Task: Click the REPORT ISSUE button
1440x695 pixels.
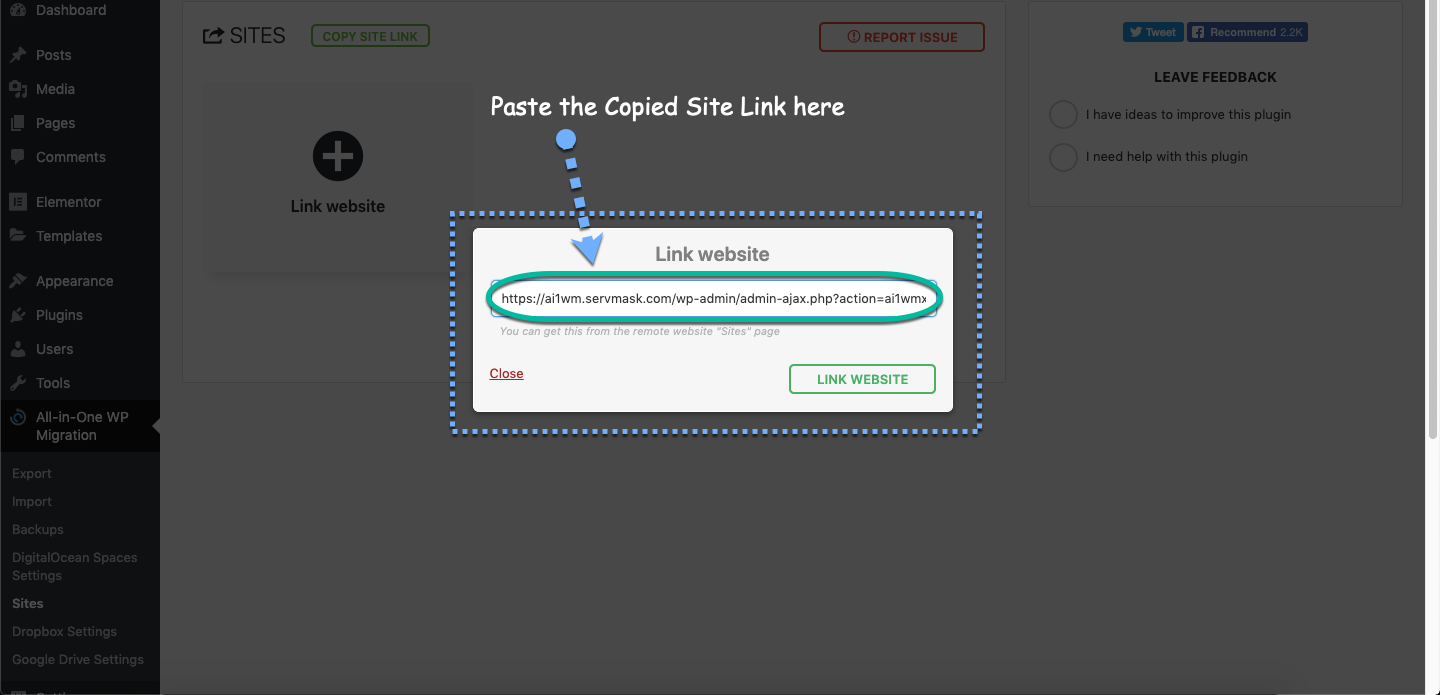Action: (x=902, y=37)
